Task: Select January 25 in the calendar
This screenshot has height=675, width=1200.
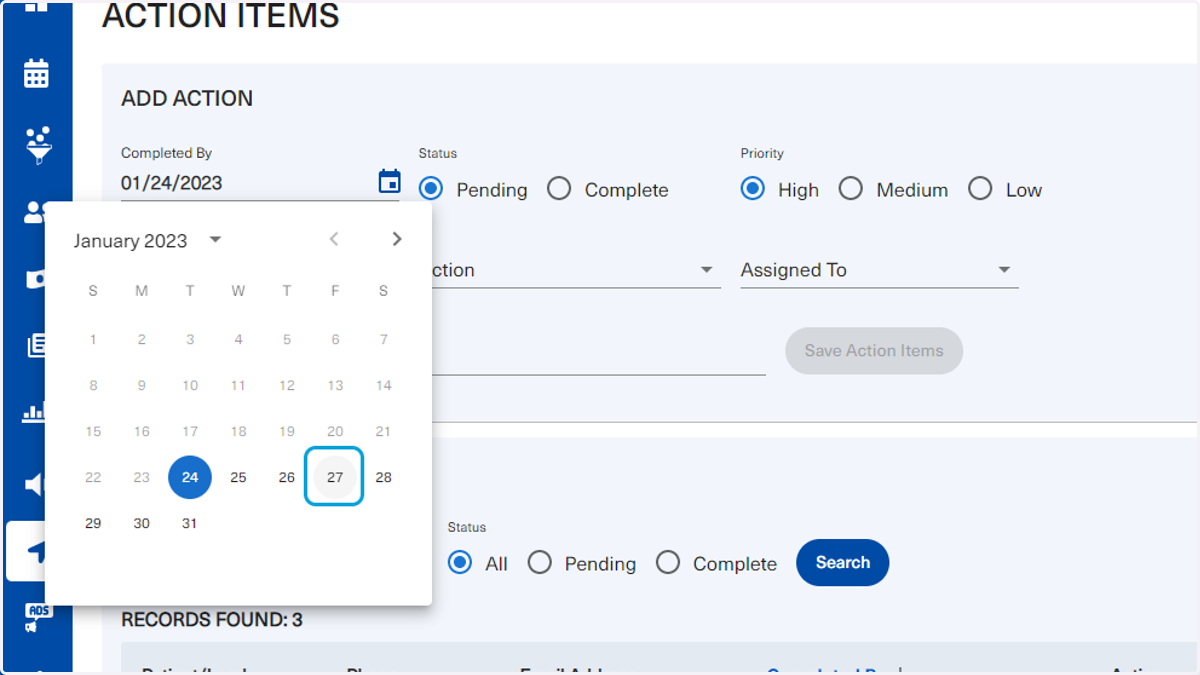Action: tap(238, 477)
